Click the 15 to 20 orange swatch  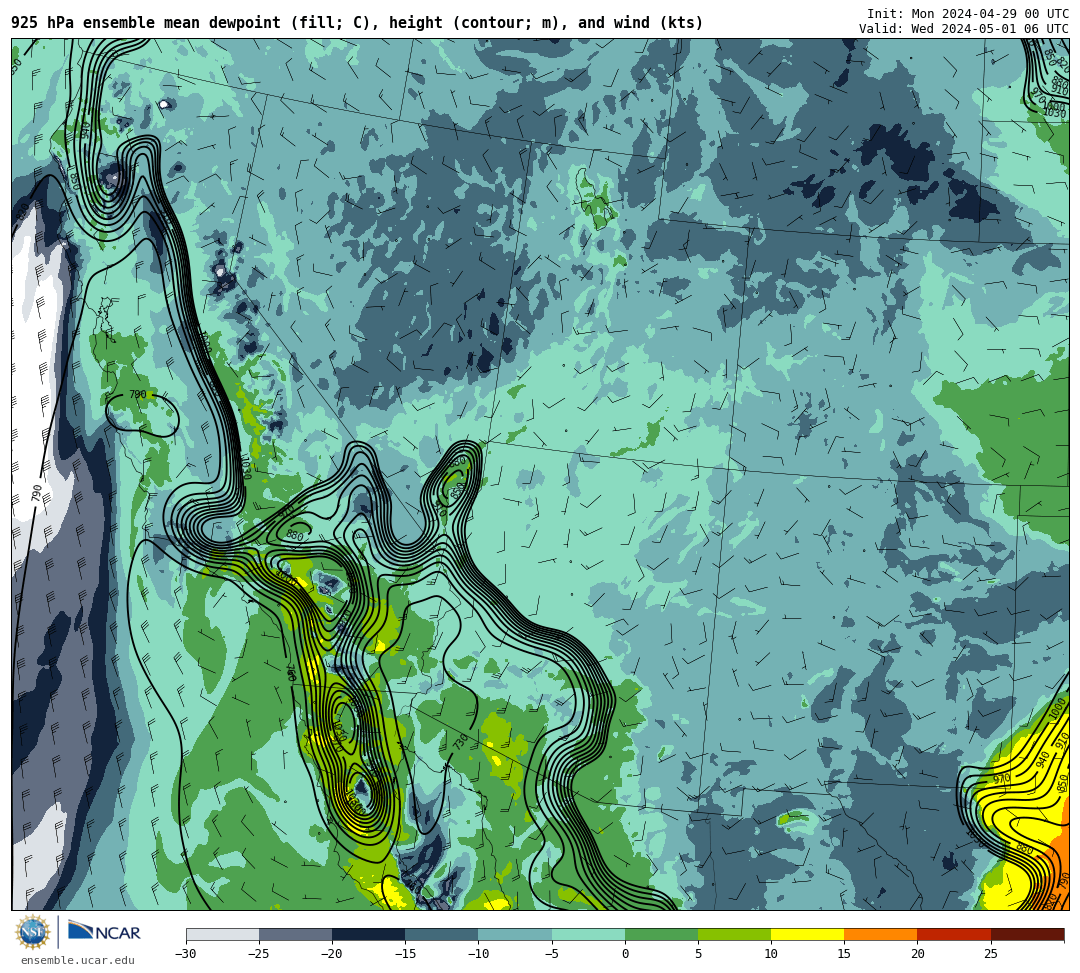coord(881,934)
